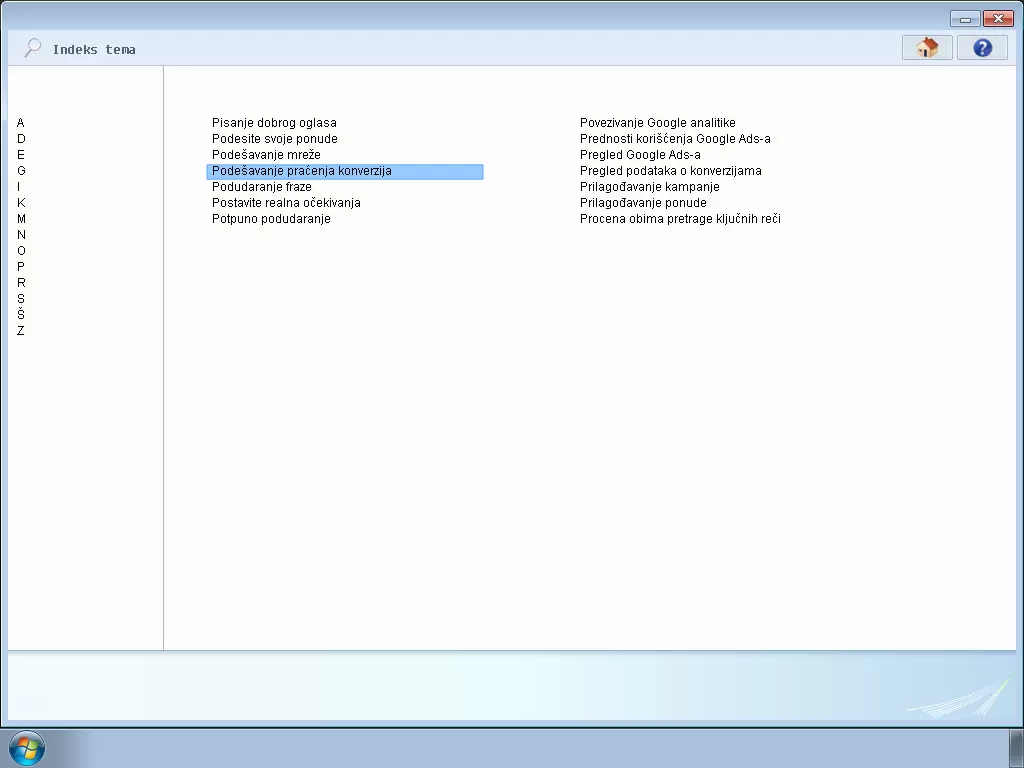
Task: Open topic Povezivanje Google analitike
Action: (x=658, y=123)
